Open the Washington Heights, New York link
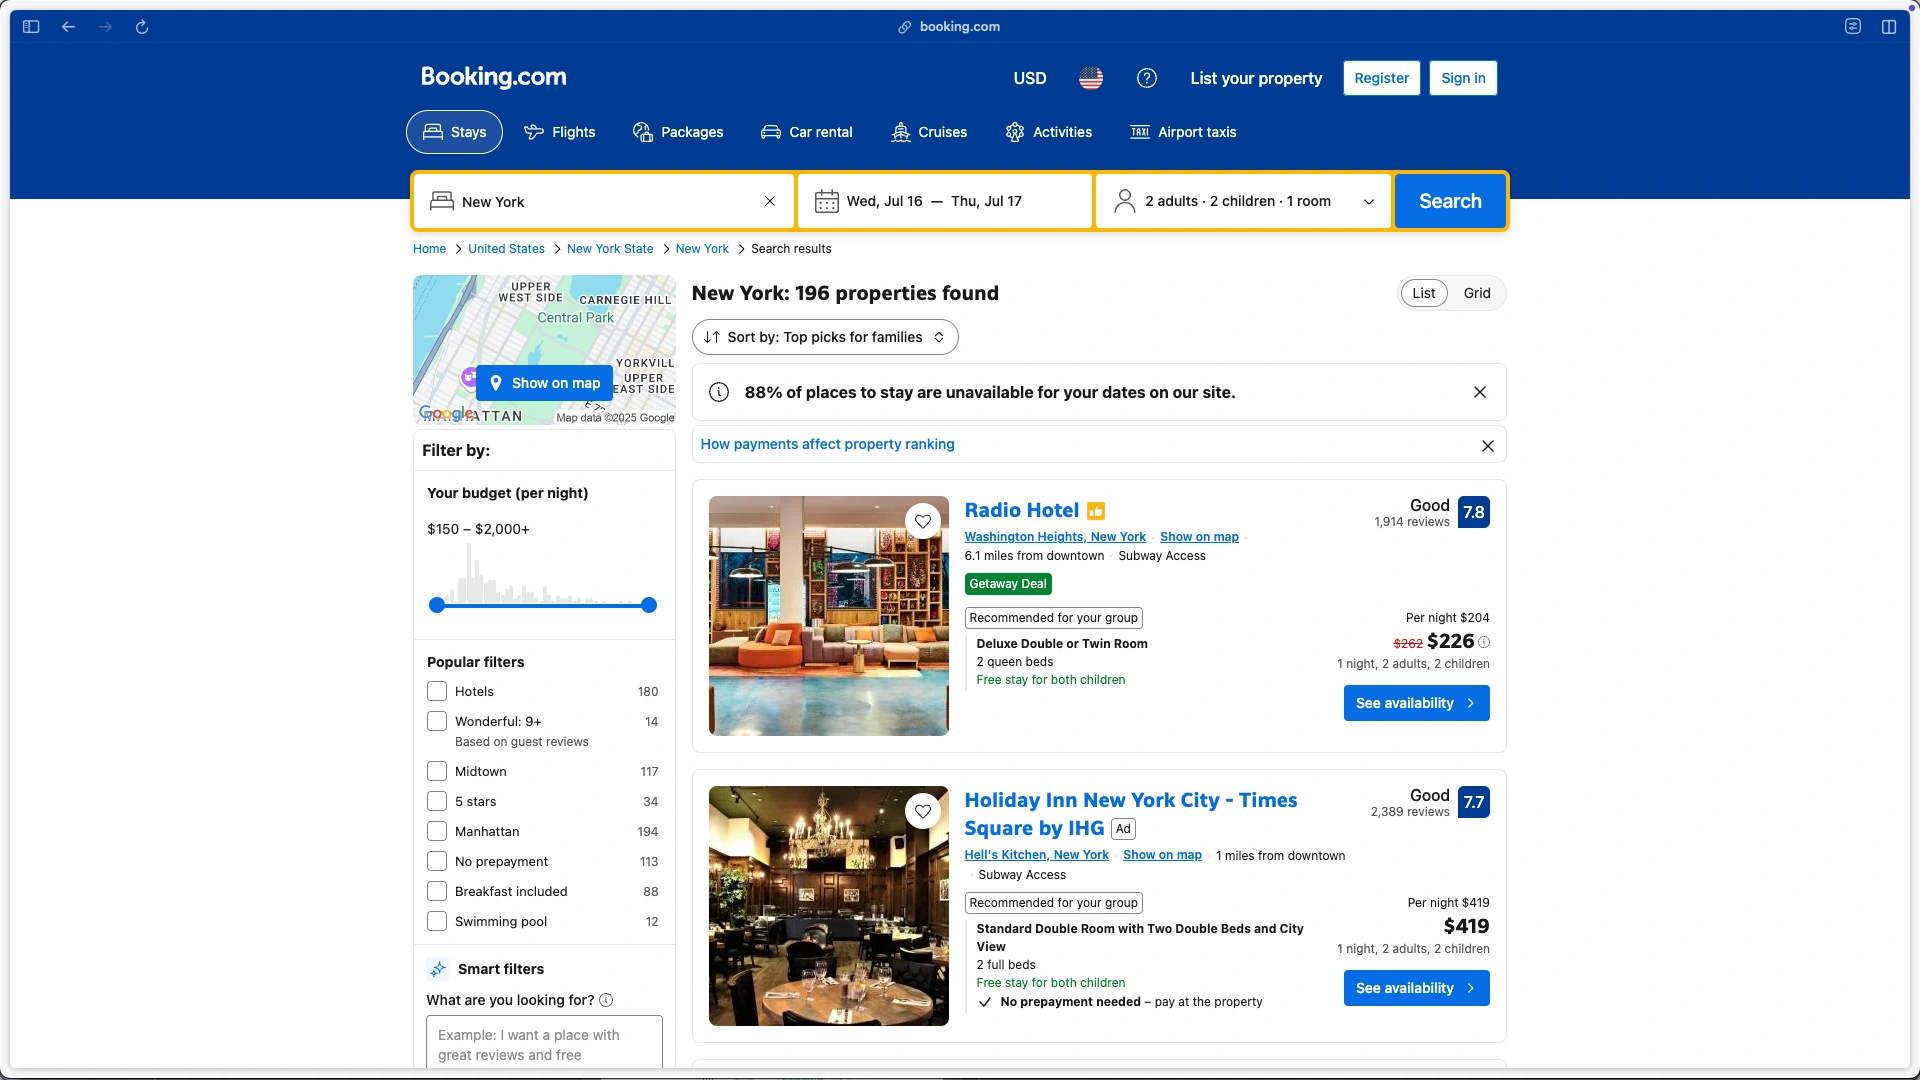Screen dimensions: 1920x1080 (x=1055, y=537)
